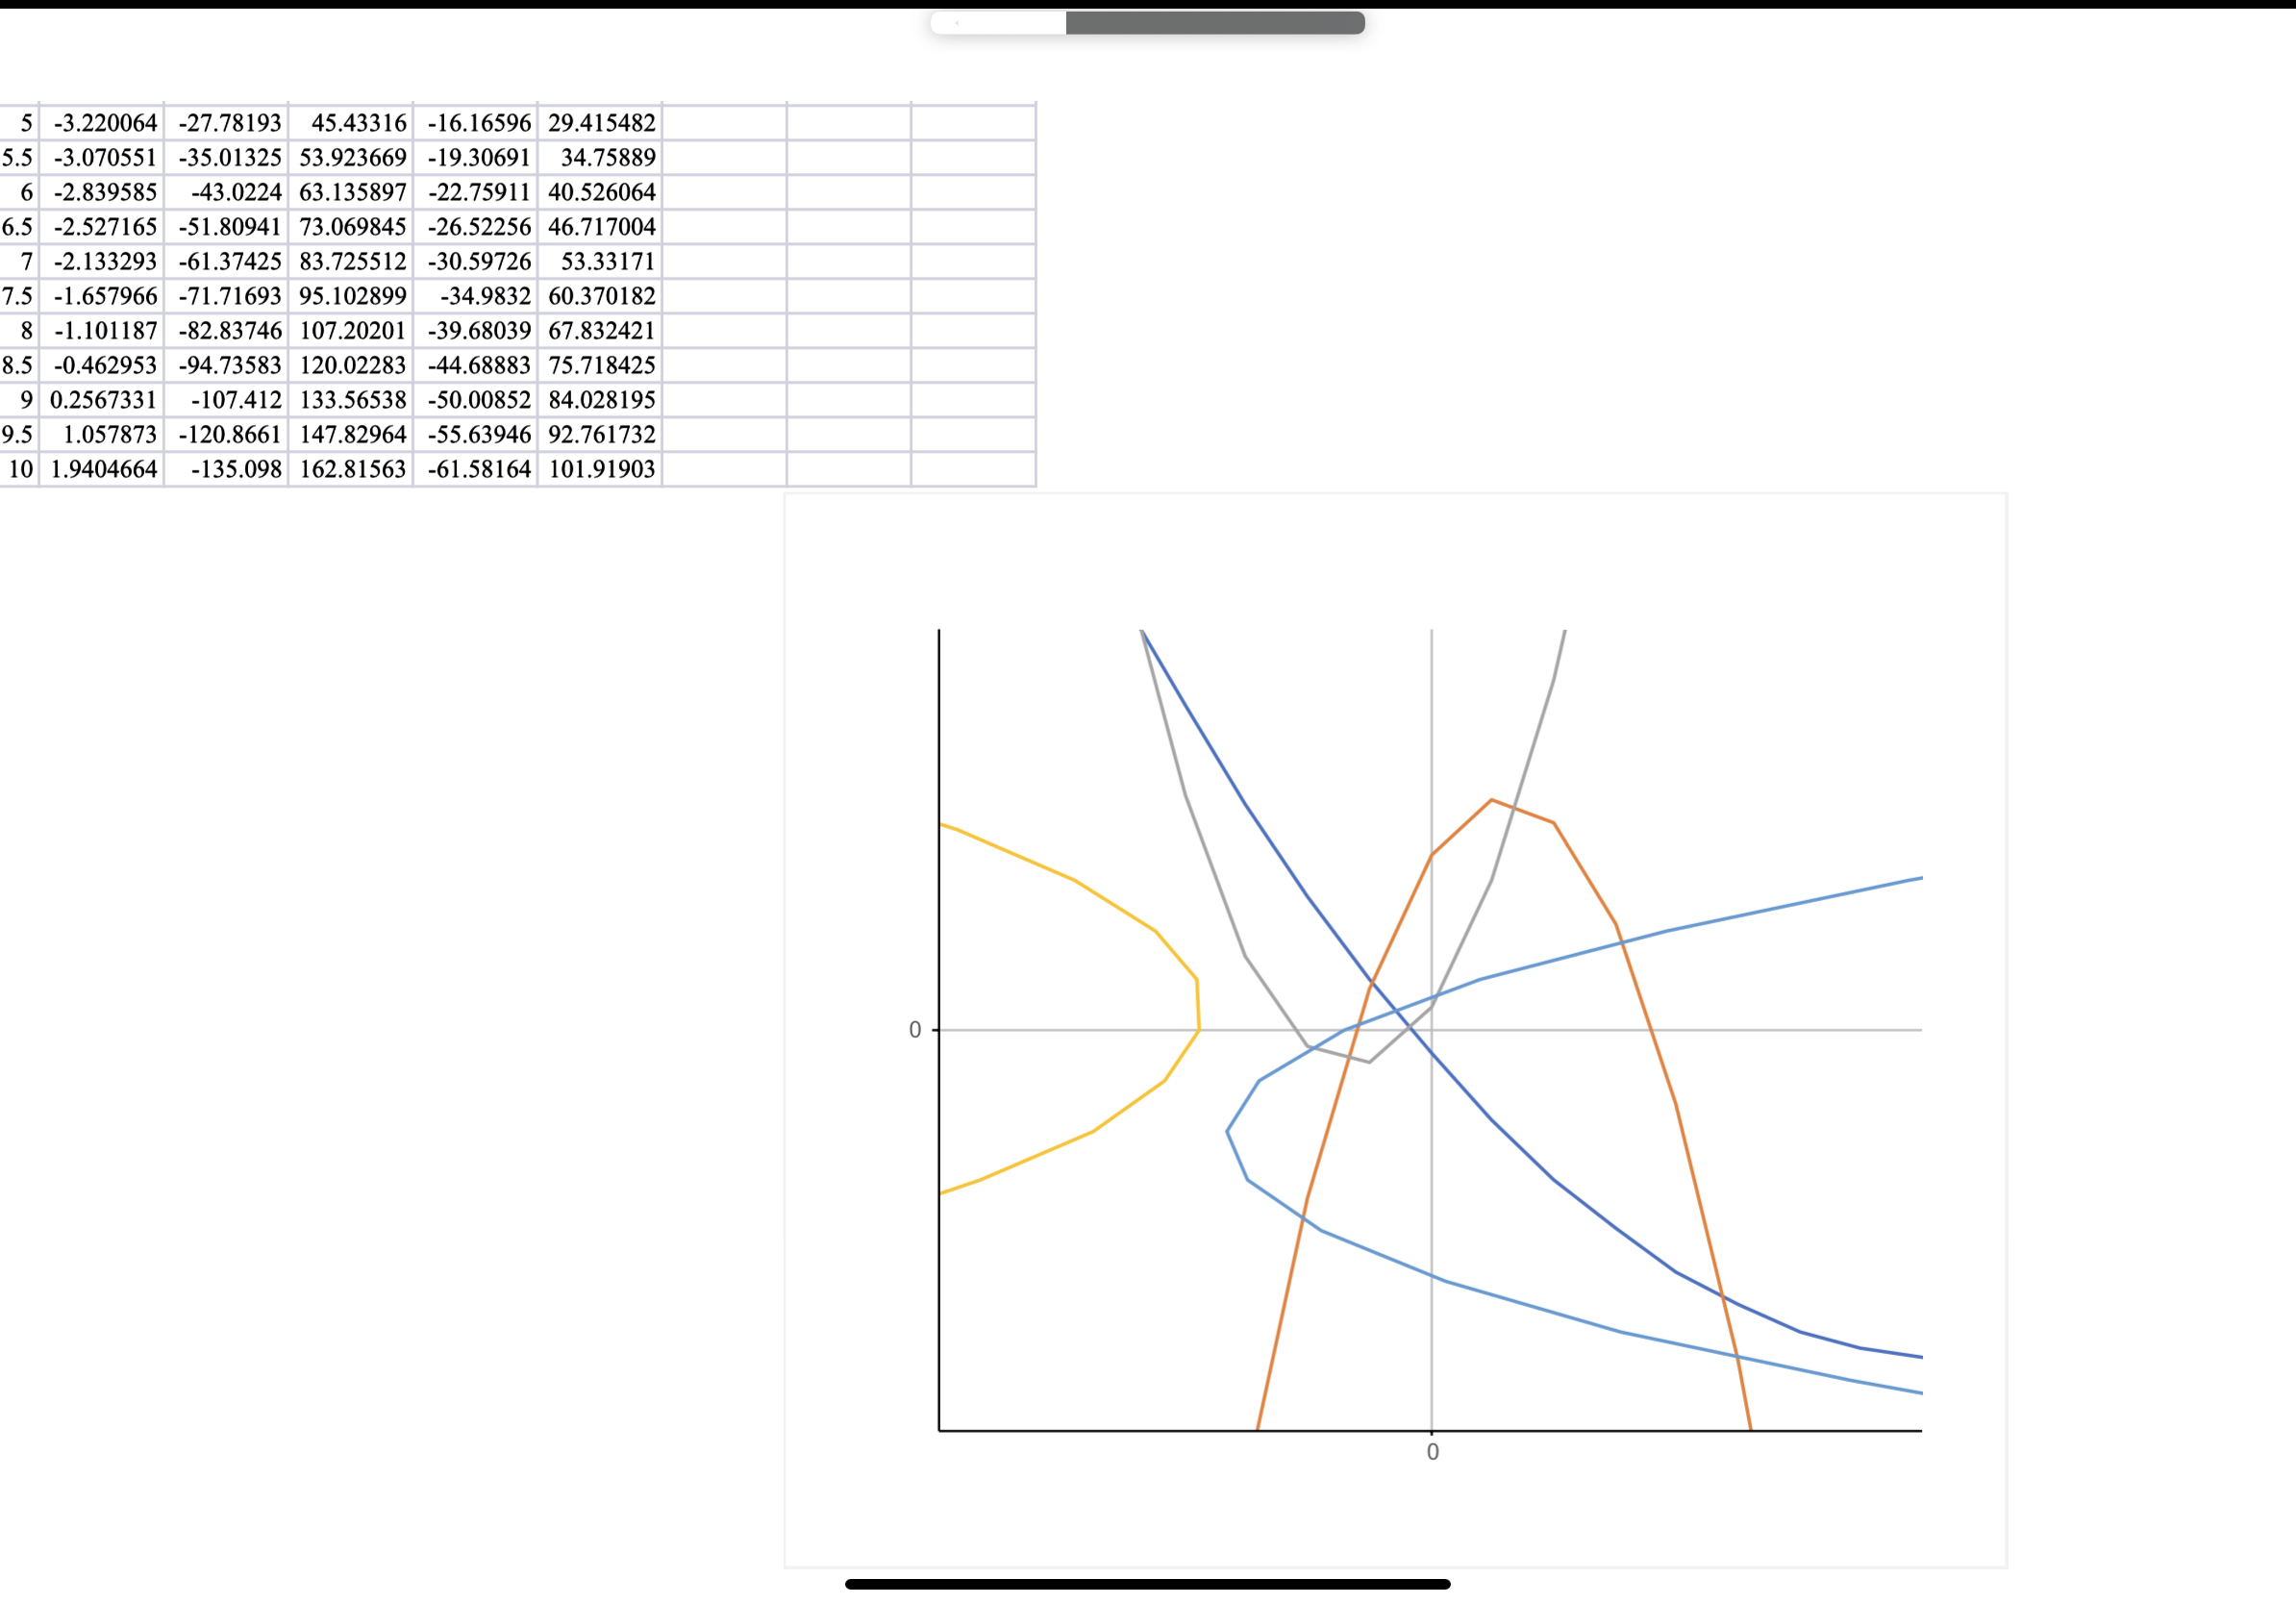Select cell containing 53.33171

click(x=600, y=261)
